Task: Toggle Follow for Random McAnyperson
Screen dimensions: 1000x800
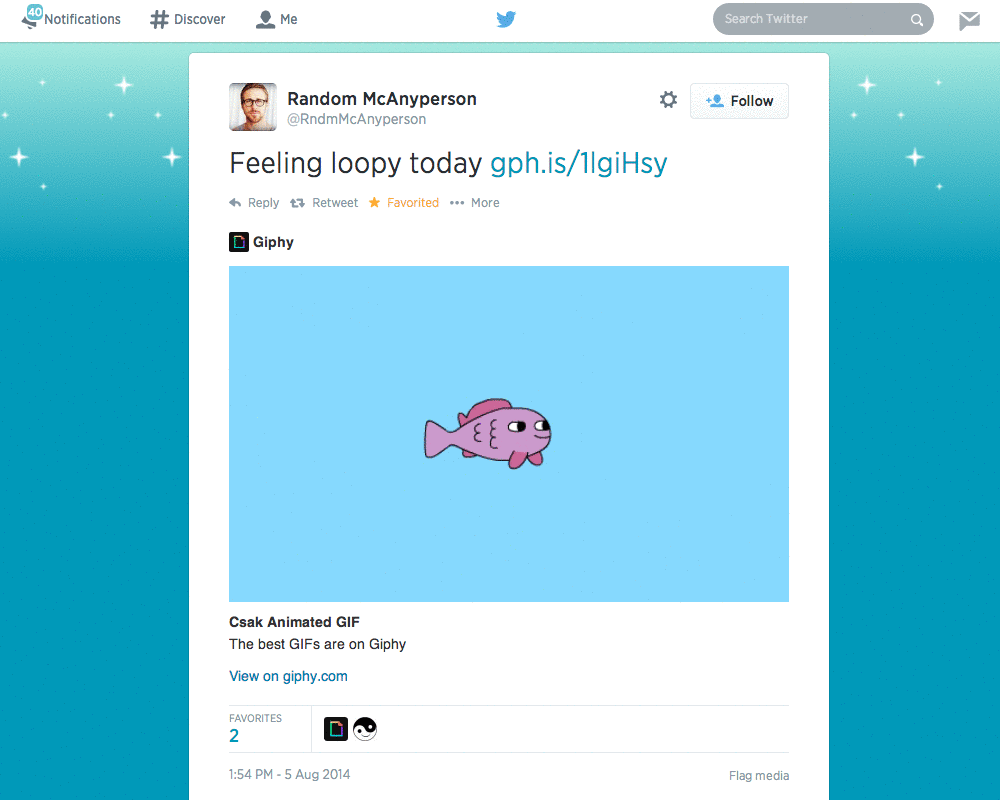Action: click(x=739, y=101)
